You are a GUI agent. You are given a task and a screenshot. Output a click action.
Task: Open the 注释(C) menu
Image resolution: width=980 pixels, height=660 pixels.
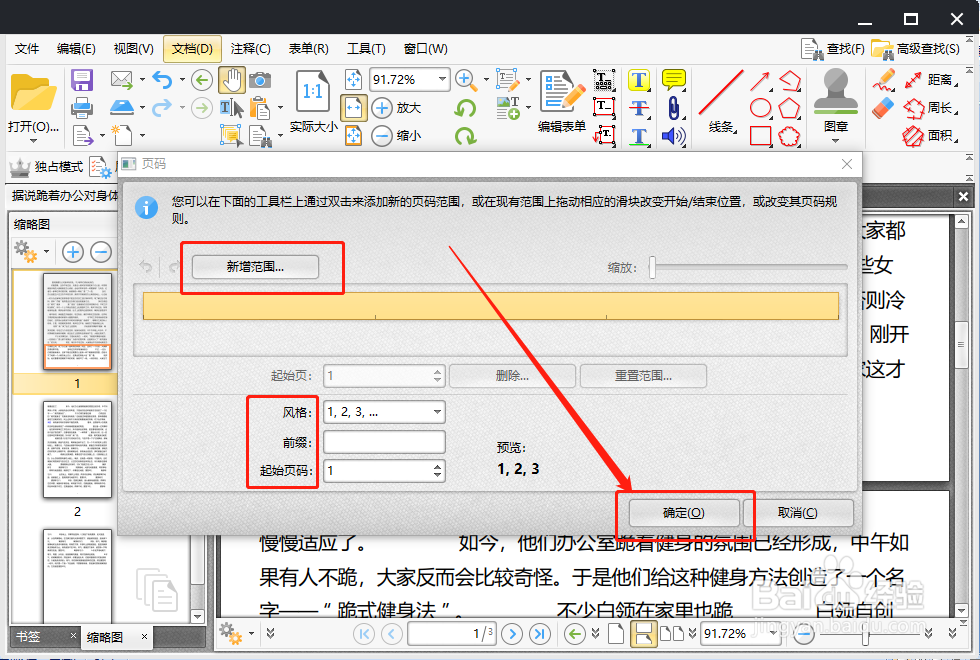pos(250,48)
